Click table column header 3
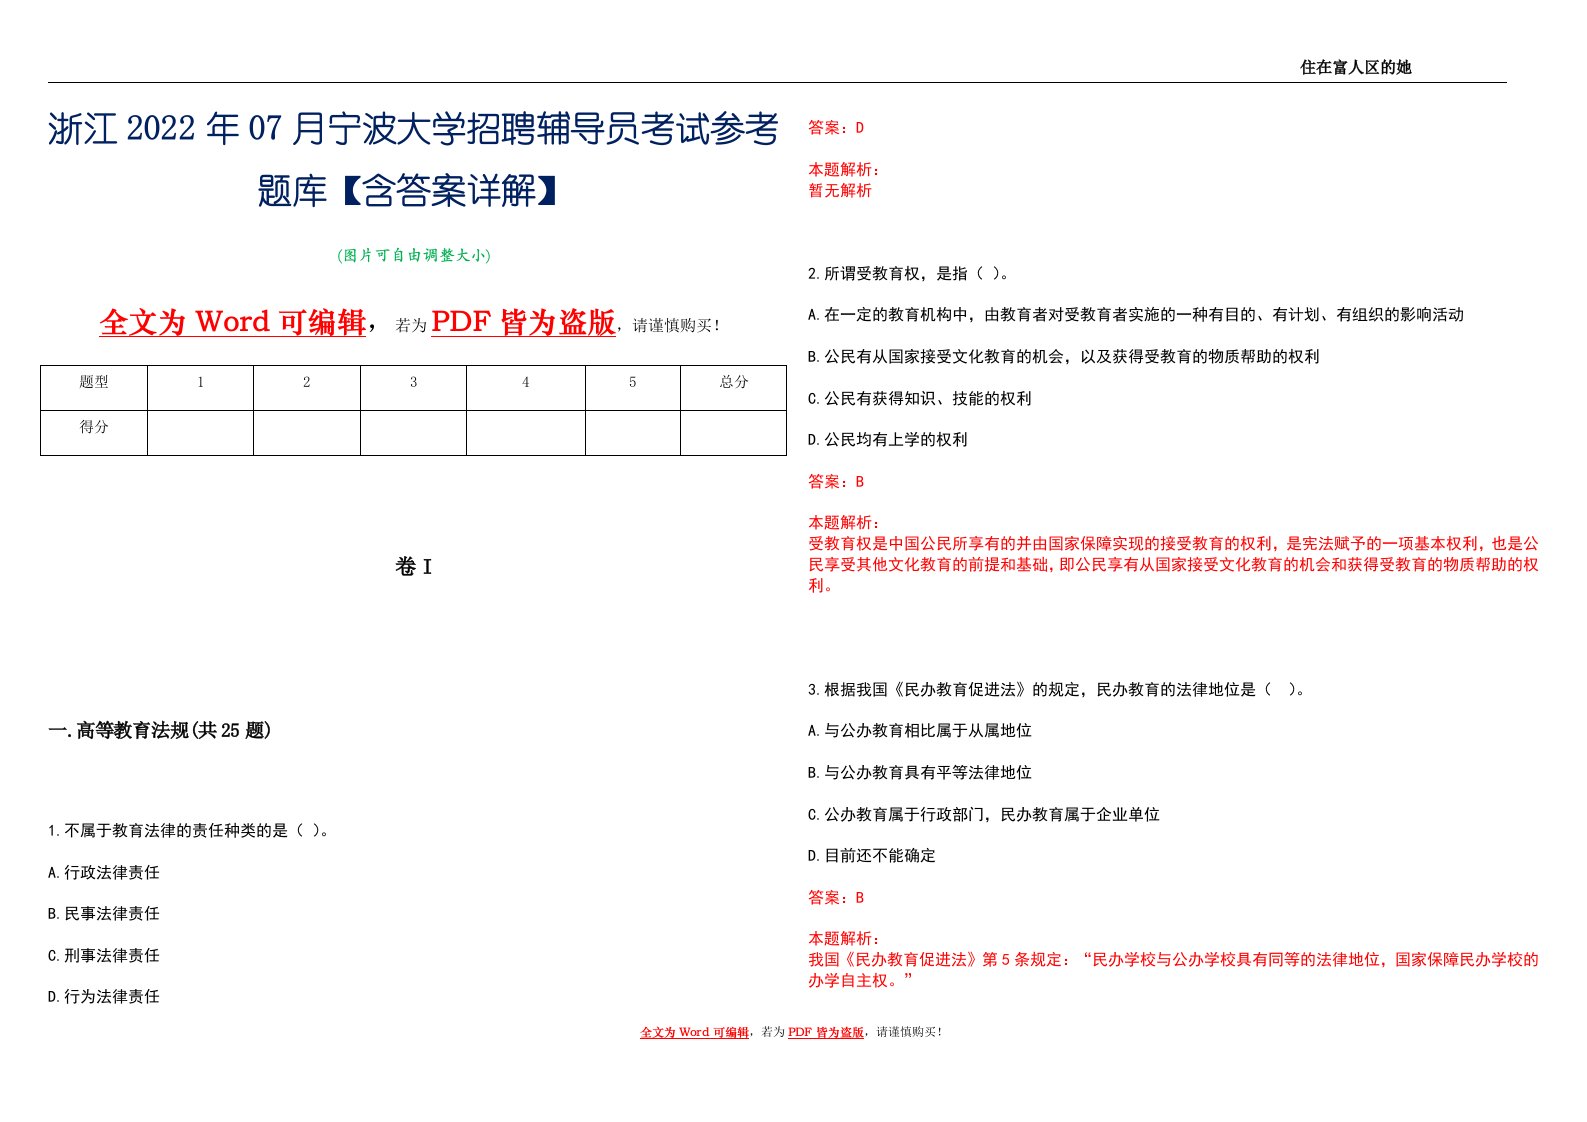 point(413,388)
